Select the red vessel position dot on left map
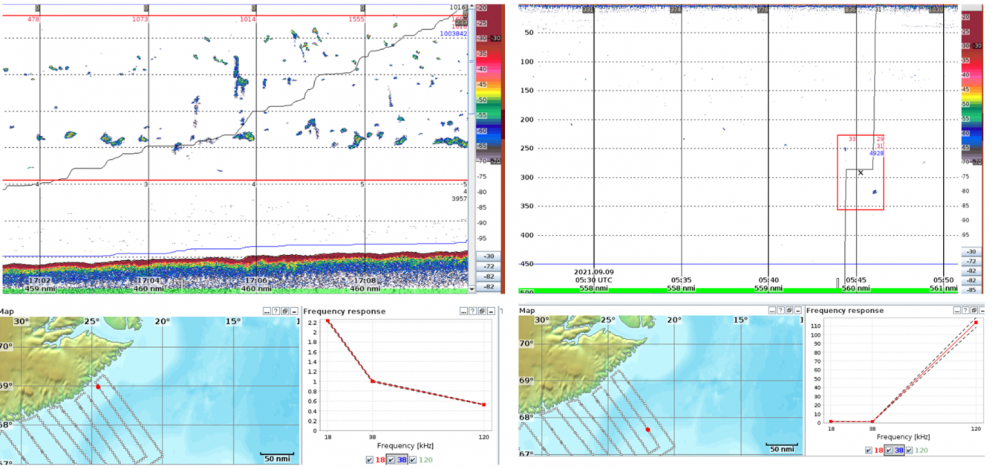The width and height of the screenshot is (992, 469). [x=98, y=386]
